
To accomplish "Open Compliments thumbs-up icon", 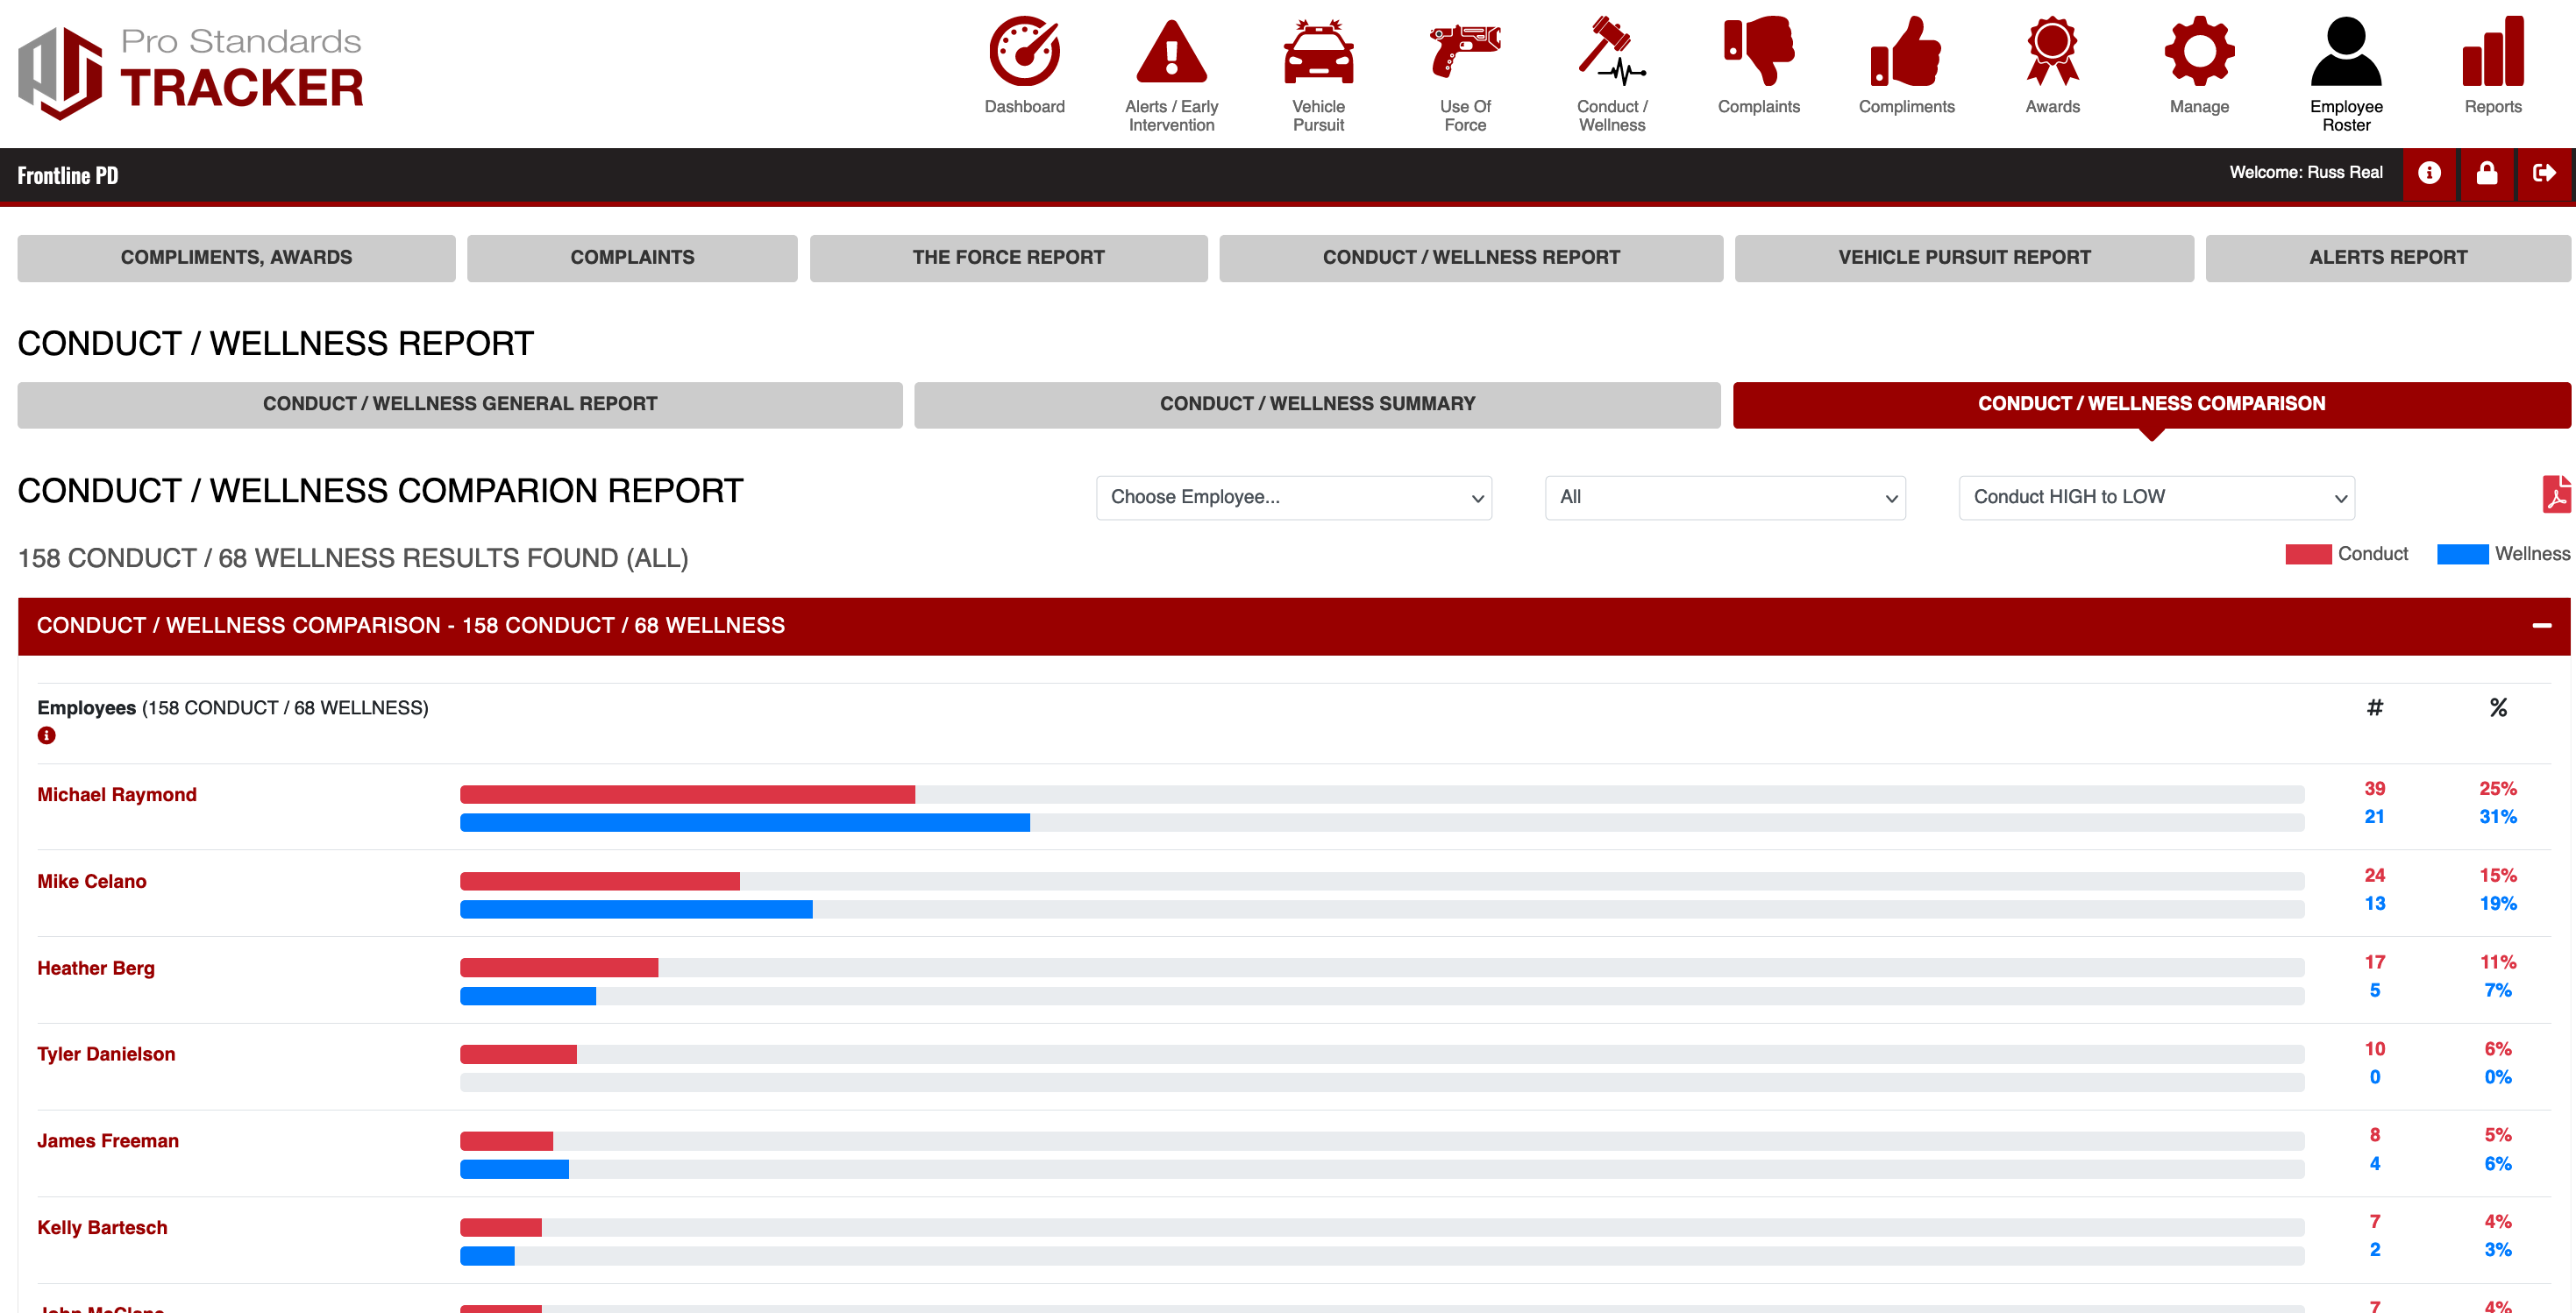I will (x=1906, y=52).
